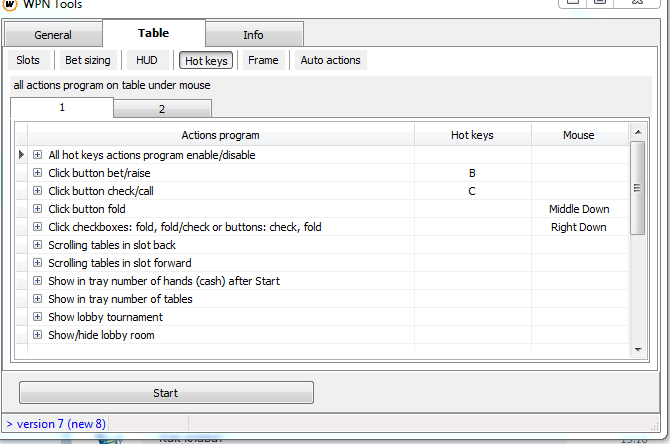This screenshot has width=670, height=444.
Task: Select the 'Right Down' mouse cell
Action: 579,227
